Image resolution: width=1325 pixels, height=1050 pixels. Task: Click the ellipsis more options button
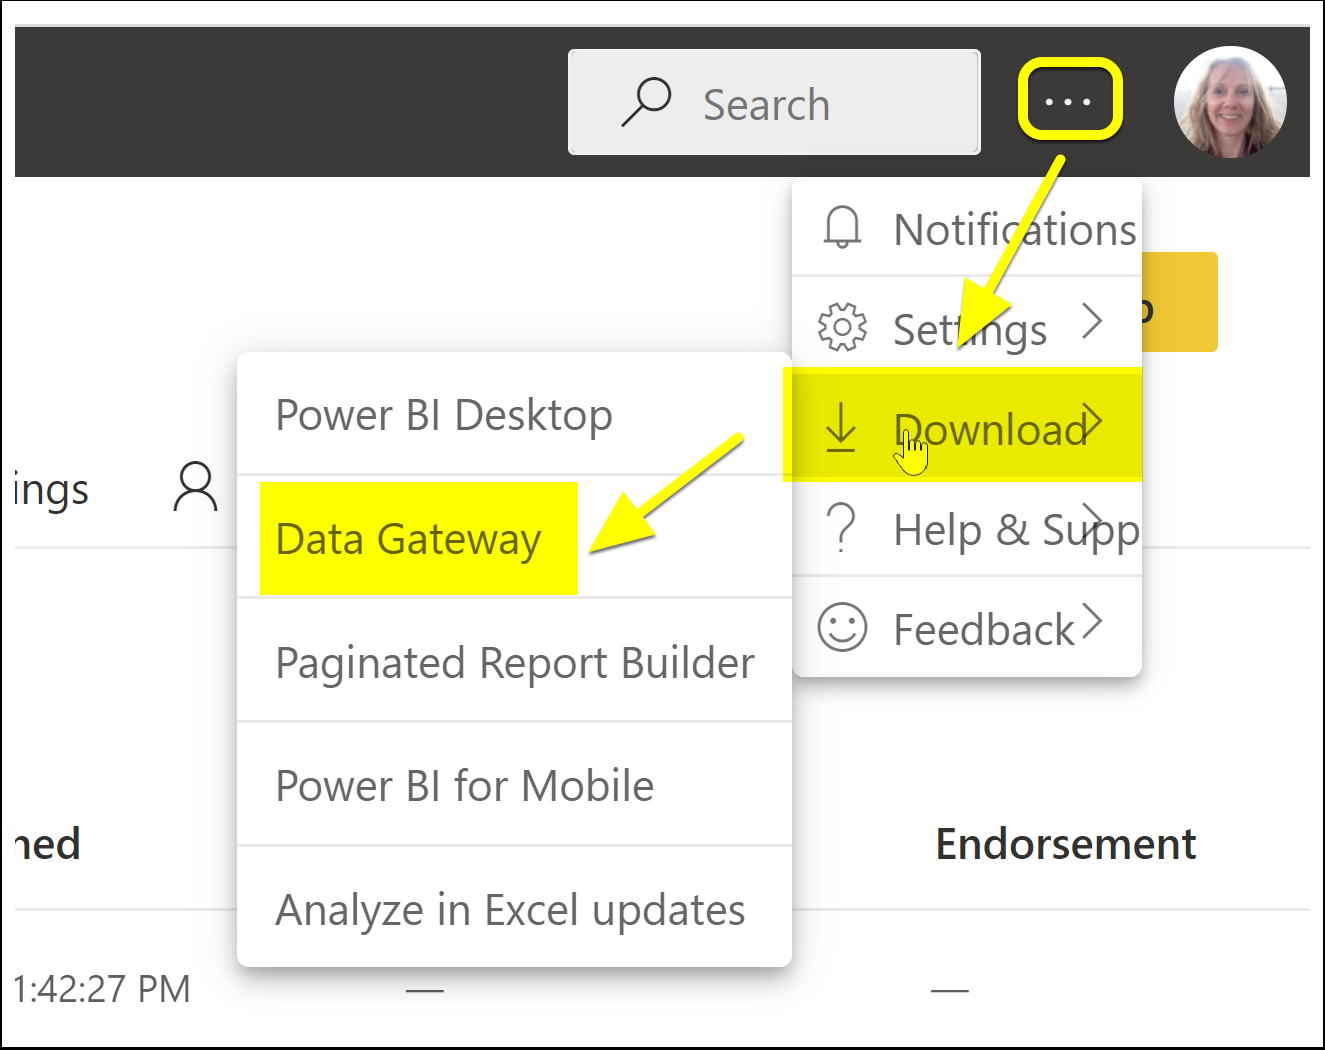[x=1069, y=101]
